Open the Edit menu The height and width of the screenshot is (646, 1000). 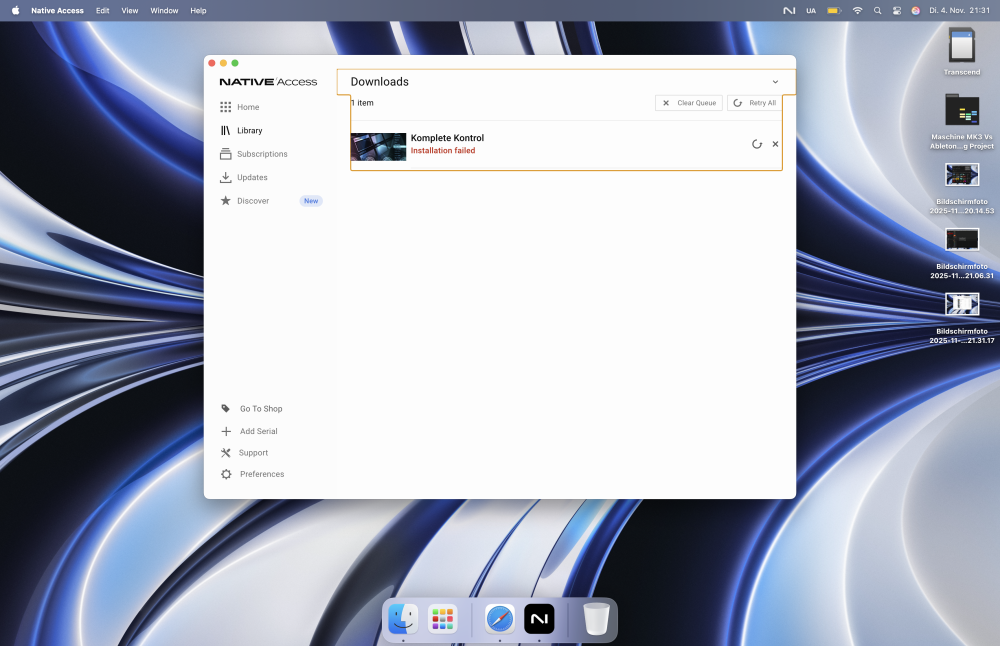pos(103,10)
